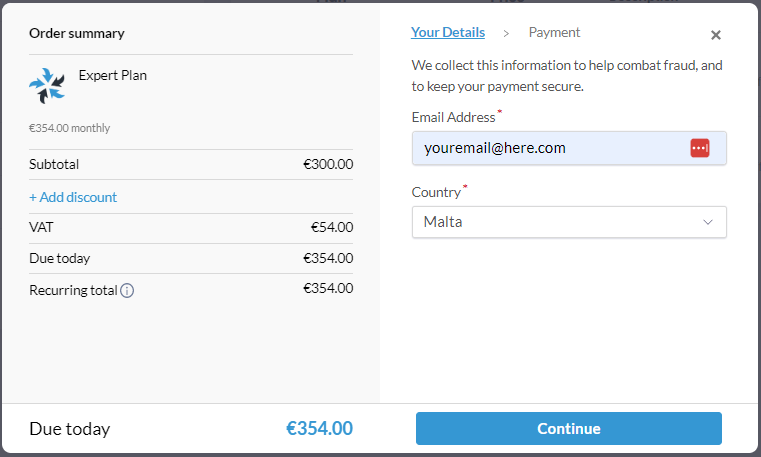
Task: Click the Subtotal €300.00 amount
Action: click(x=328, y=164)
